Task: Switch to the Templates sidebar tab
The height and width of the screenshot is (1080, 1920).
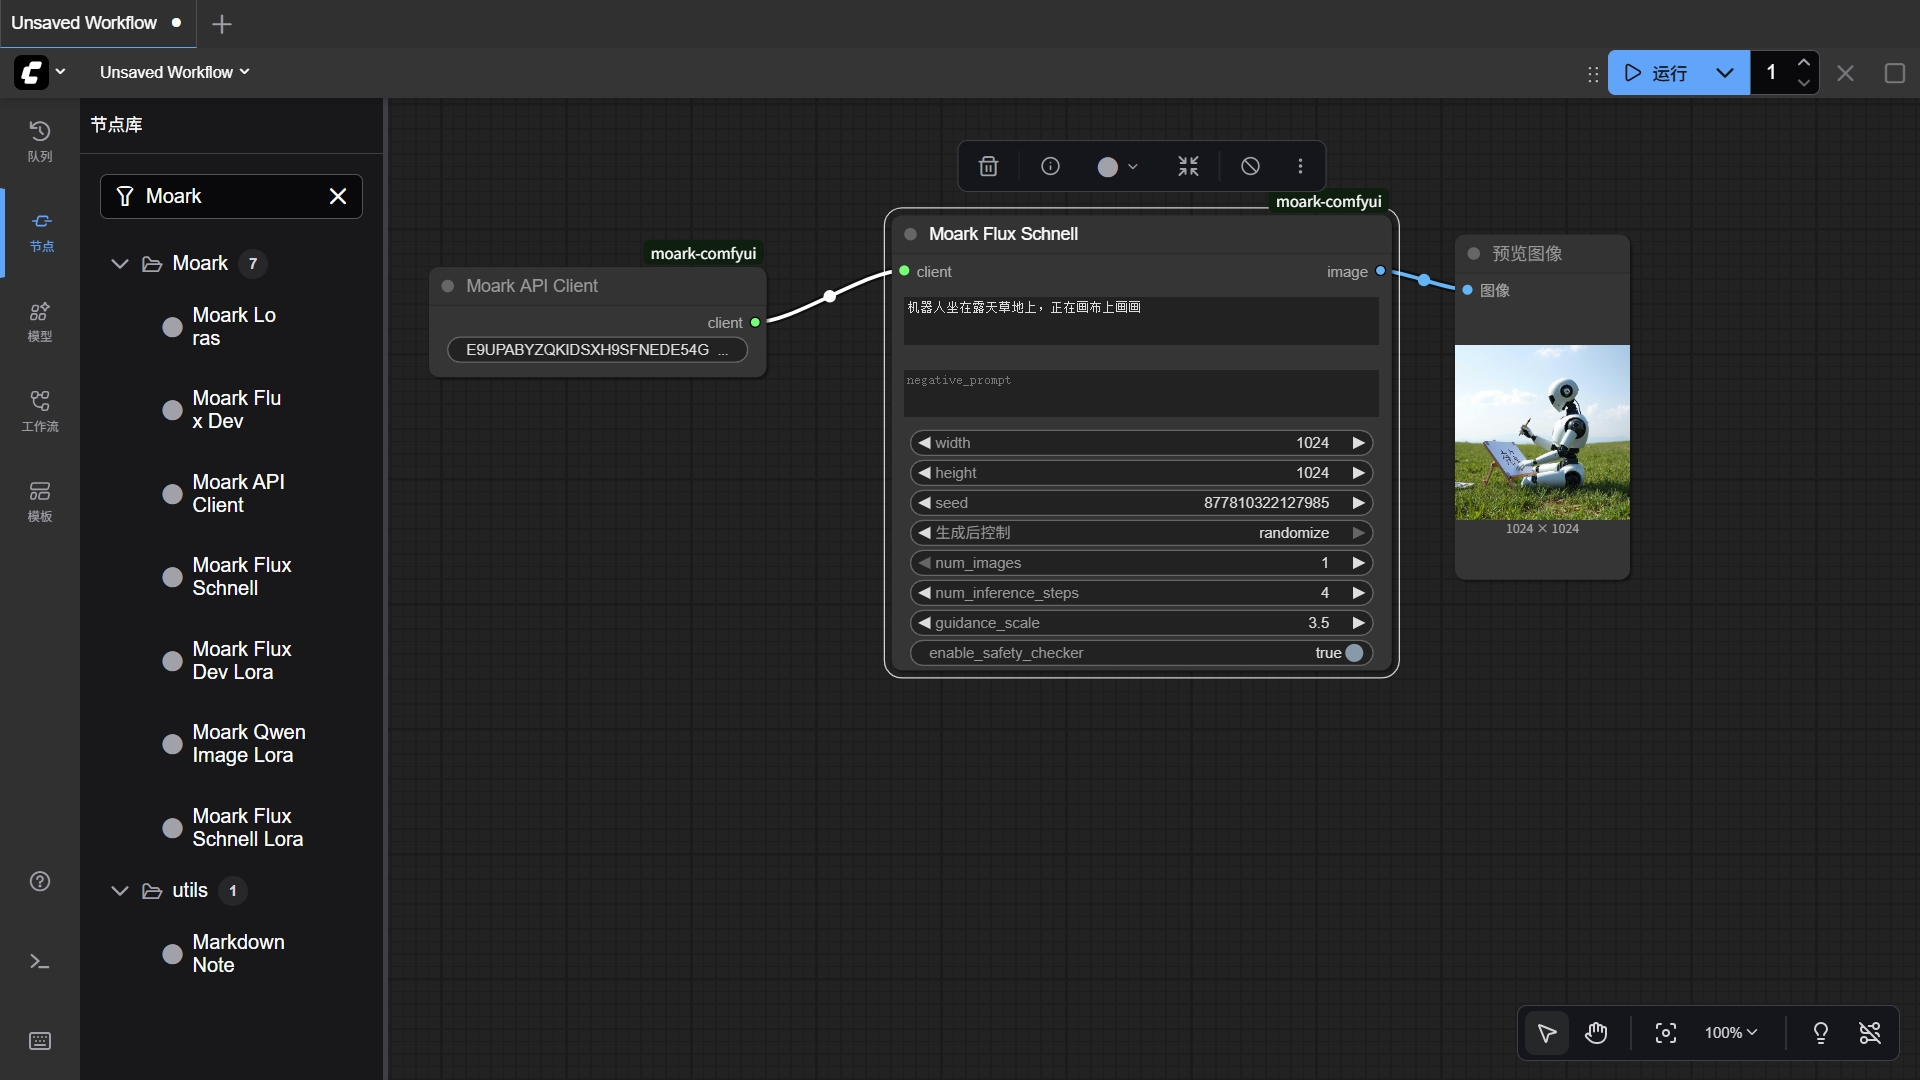Action: point(40,501)
